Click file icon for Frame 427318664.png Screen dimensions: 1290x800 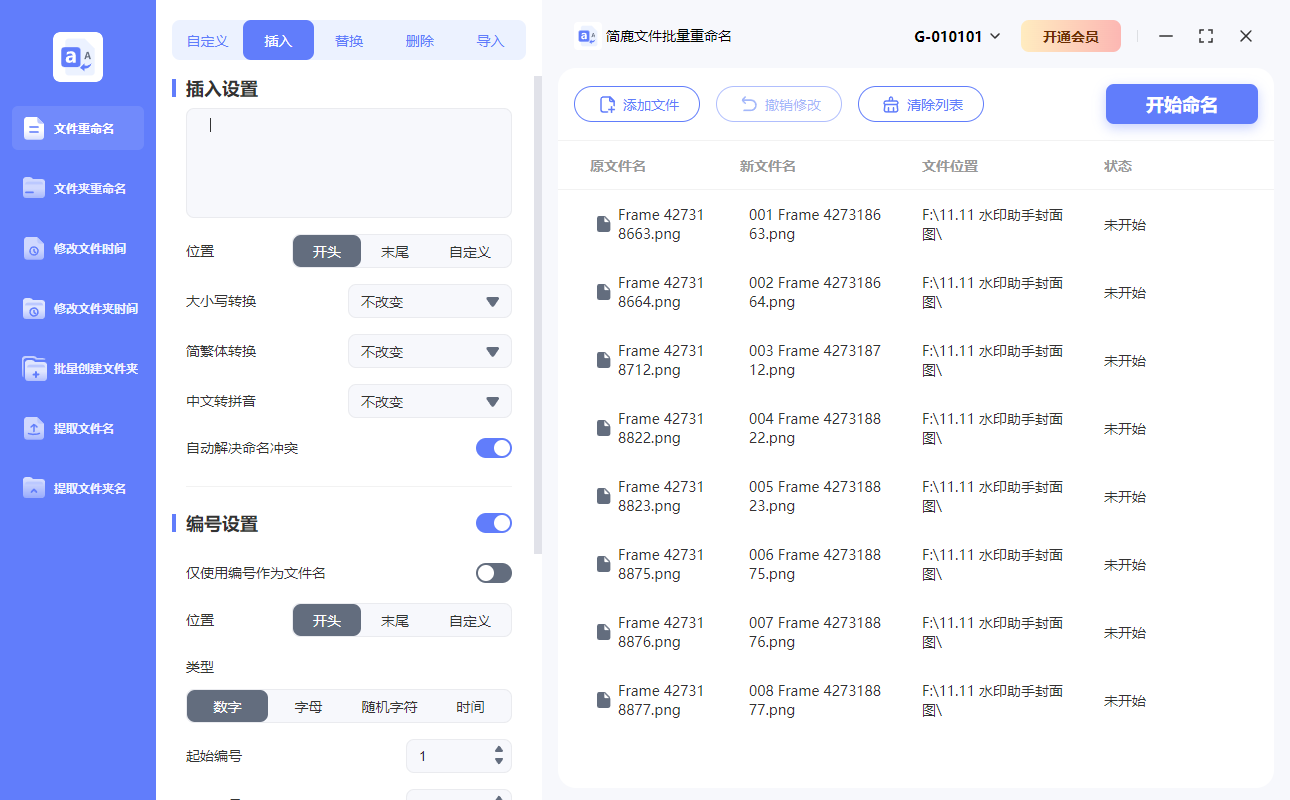[x=603, y=292]
